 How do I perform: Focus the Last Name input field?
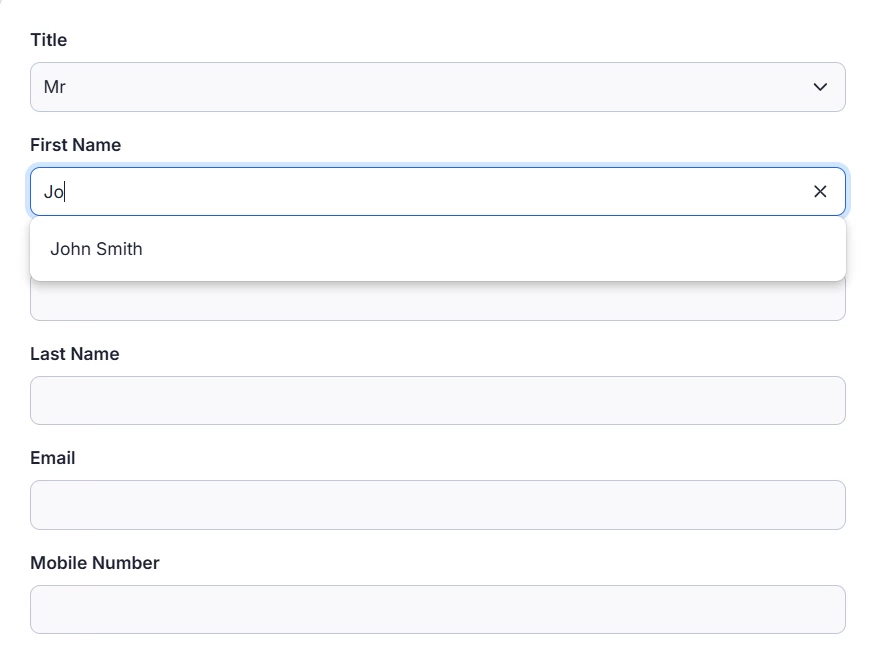pos(437,400)
